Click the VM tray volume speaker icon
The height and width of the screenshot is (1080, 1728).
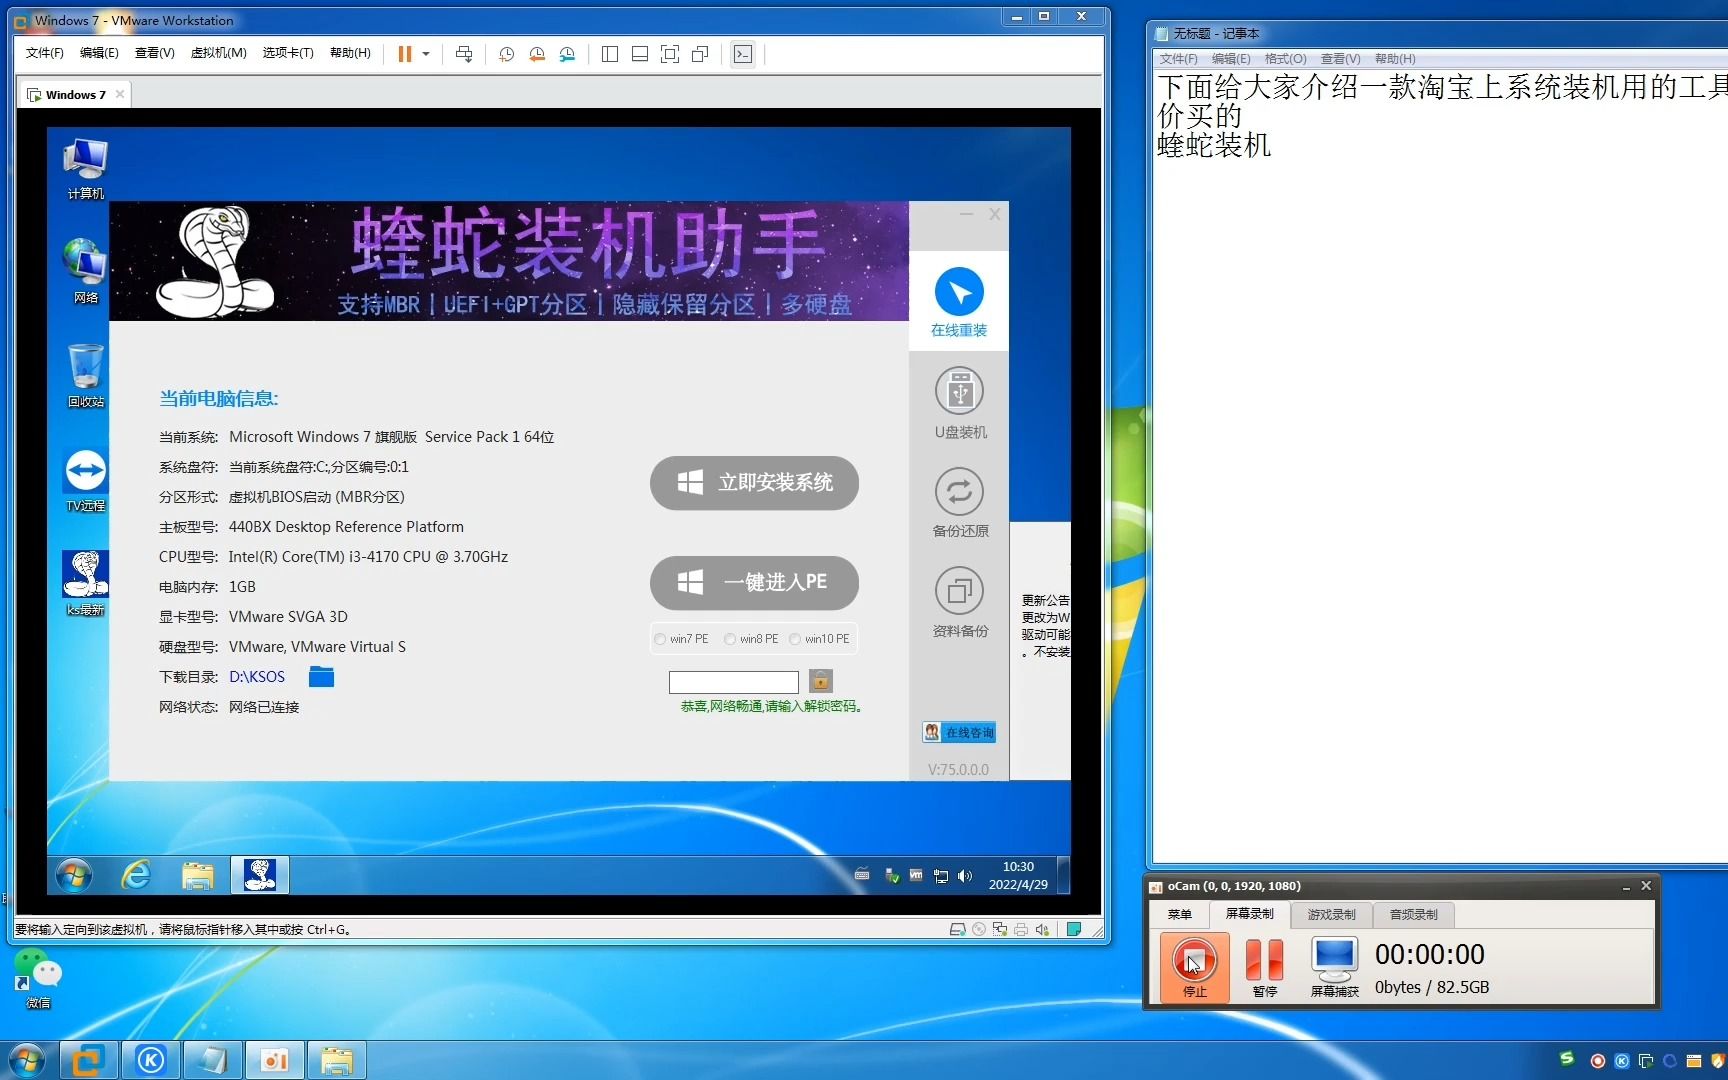point(964,876)
